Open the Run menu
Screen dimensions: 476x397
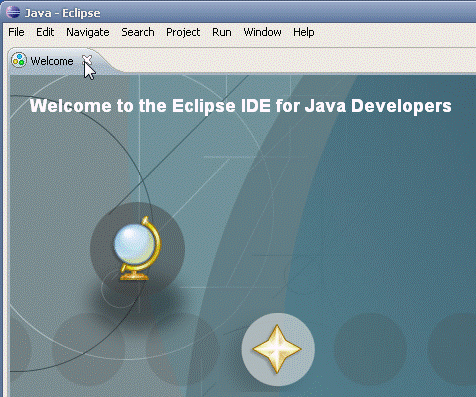[x=222, y=32]
